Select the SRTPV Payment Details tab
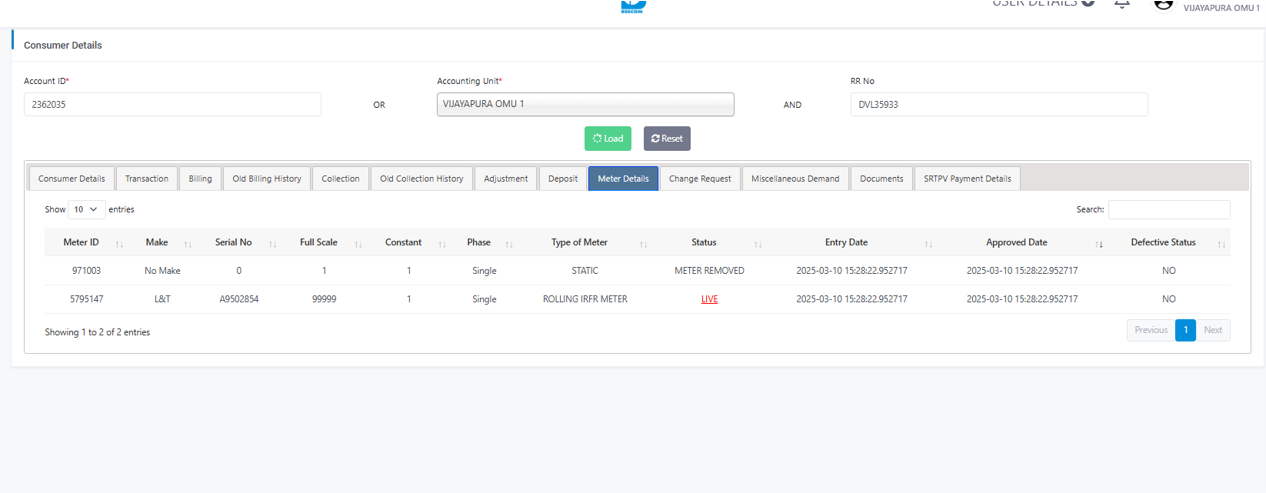Image resolution: width=1266 pixels, height=493 pixels. (x=966, y=179)
